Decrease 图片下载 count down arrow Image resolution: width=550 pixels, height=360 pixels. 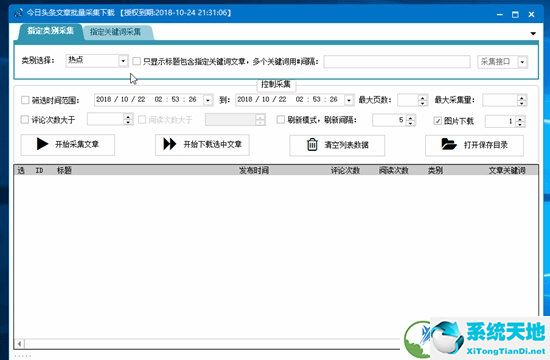[520, 124]
